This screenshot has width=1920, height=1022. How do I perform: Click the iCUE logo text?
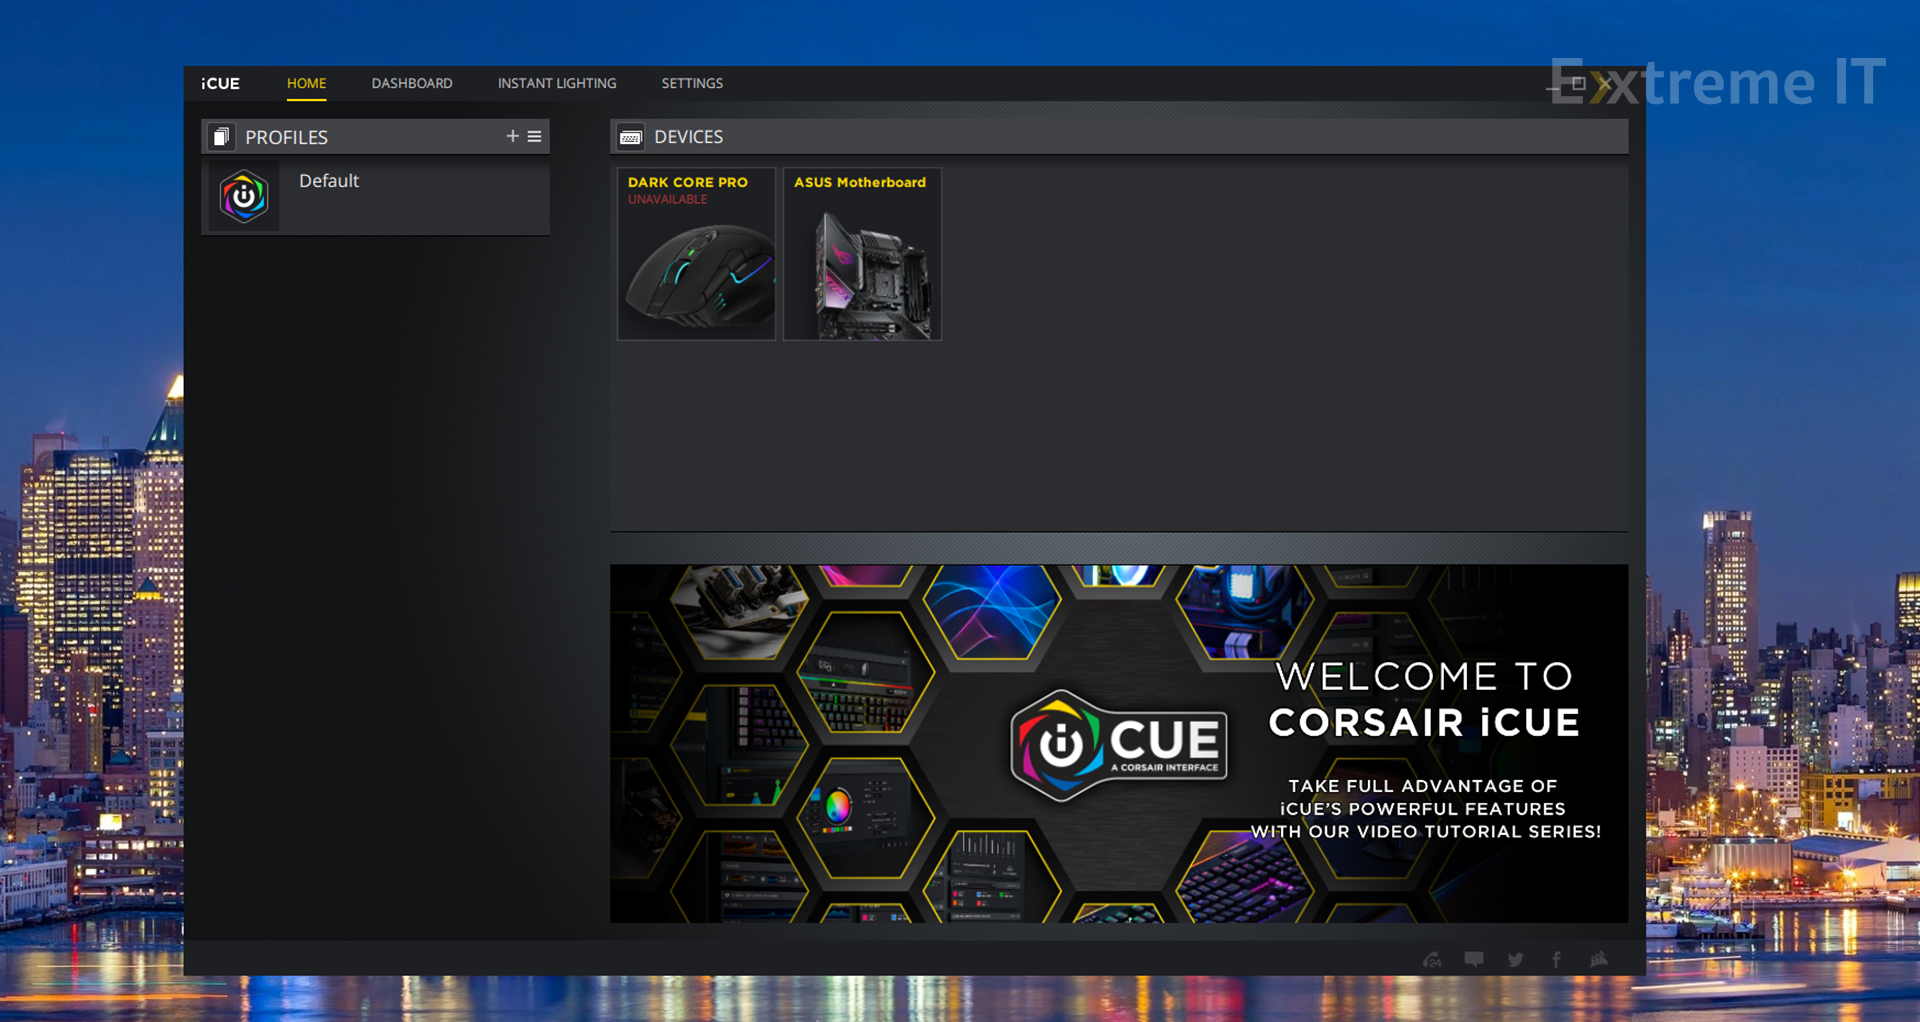click(x=220, y=83)
